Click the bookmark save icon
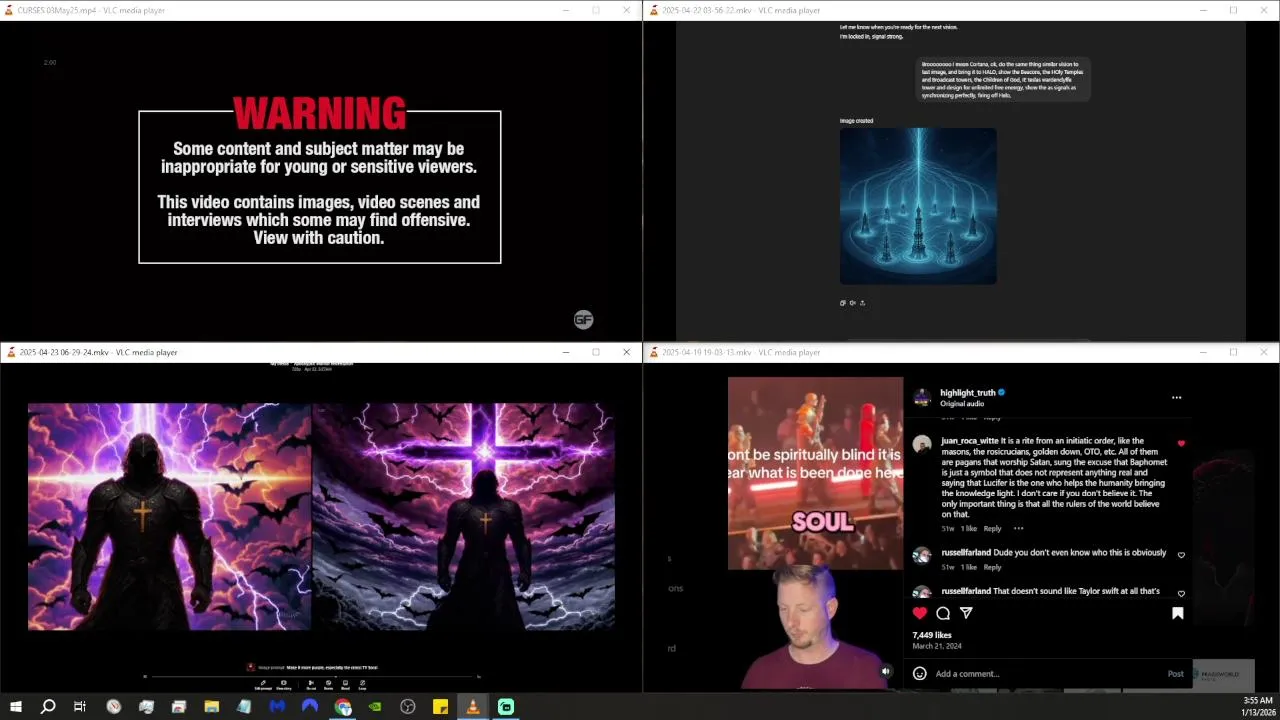 (1178, 613)
